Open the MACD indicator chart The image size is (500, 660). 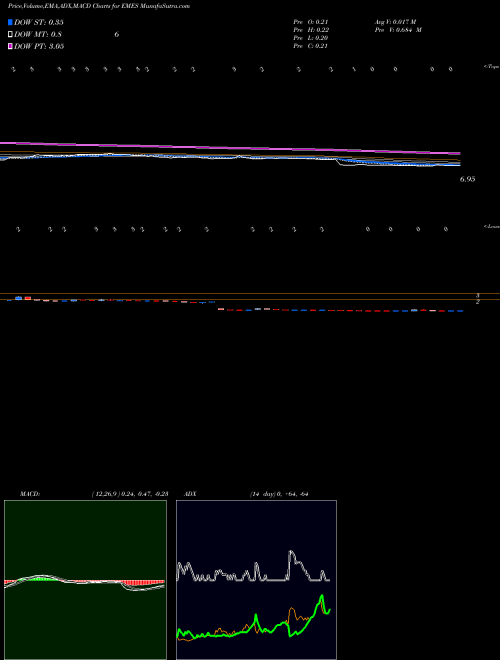[x=85, y=580]
